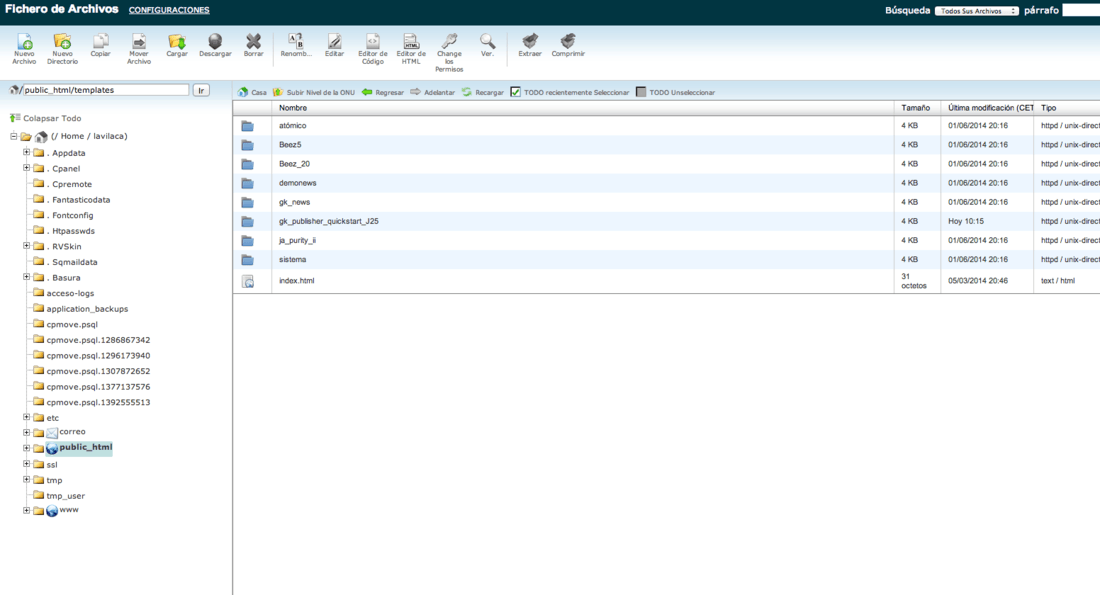Viewport: 1100px width, 595px height.
Task: Click the Borrar delete icon
Action: [253, 42]
